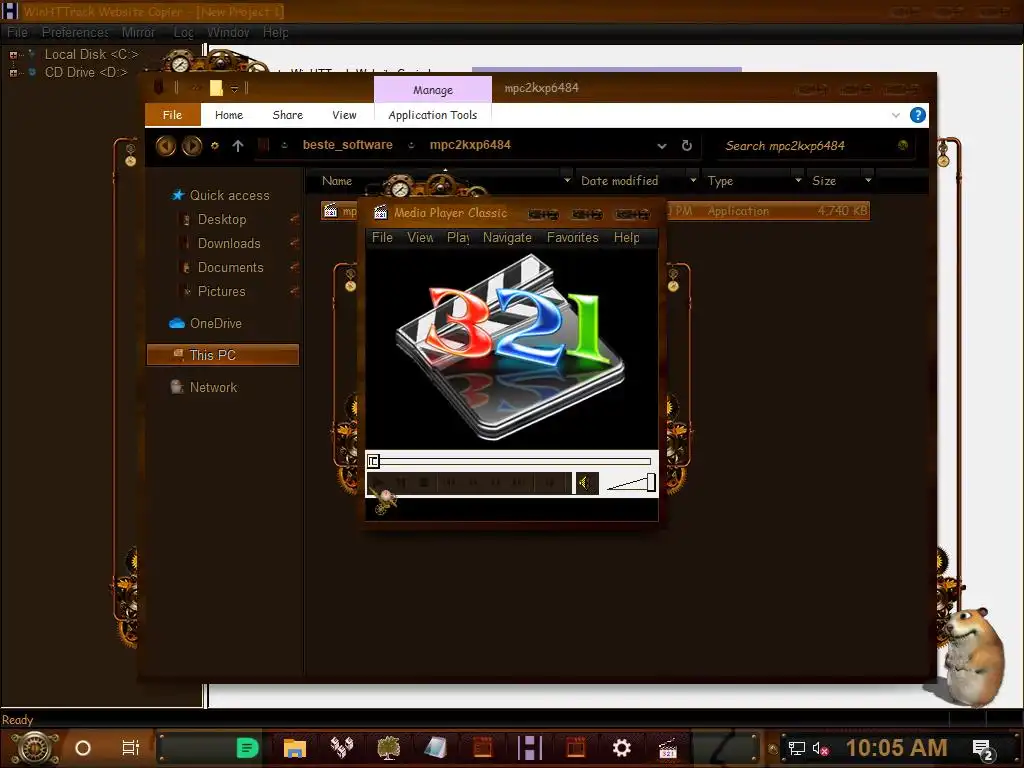Open the WinHTTrack Log menu

[184, 32]
